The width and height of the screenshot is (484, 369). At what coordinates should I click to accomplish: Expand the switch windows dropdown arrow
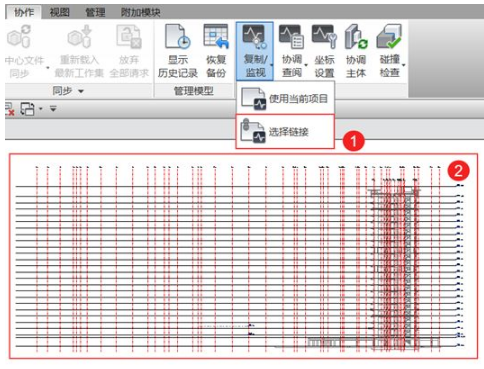tap(40, 109)
